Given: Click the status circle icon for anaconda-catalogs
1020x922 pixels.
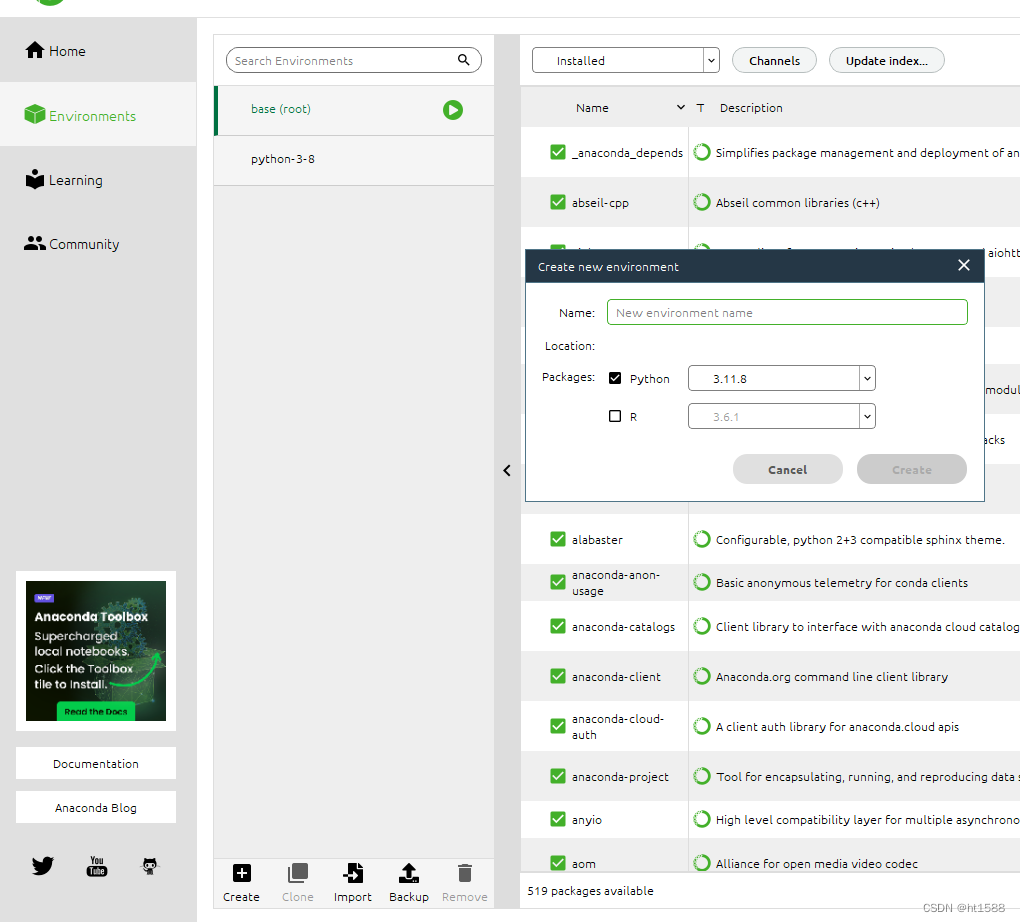Looking at the screenshot, I should 701,626.
